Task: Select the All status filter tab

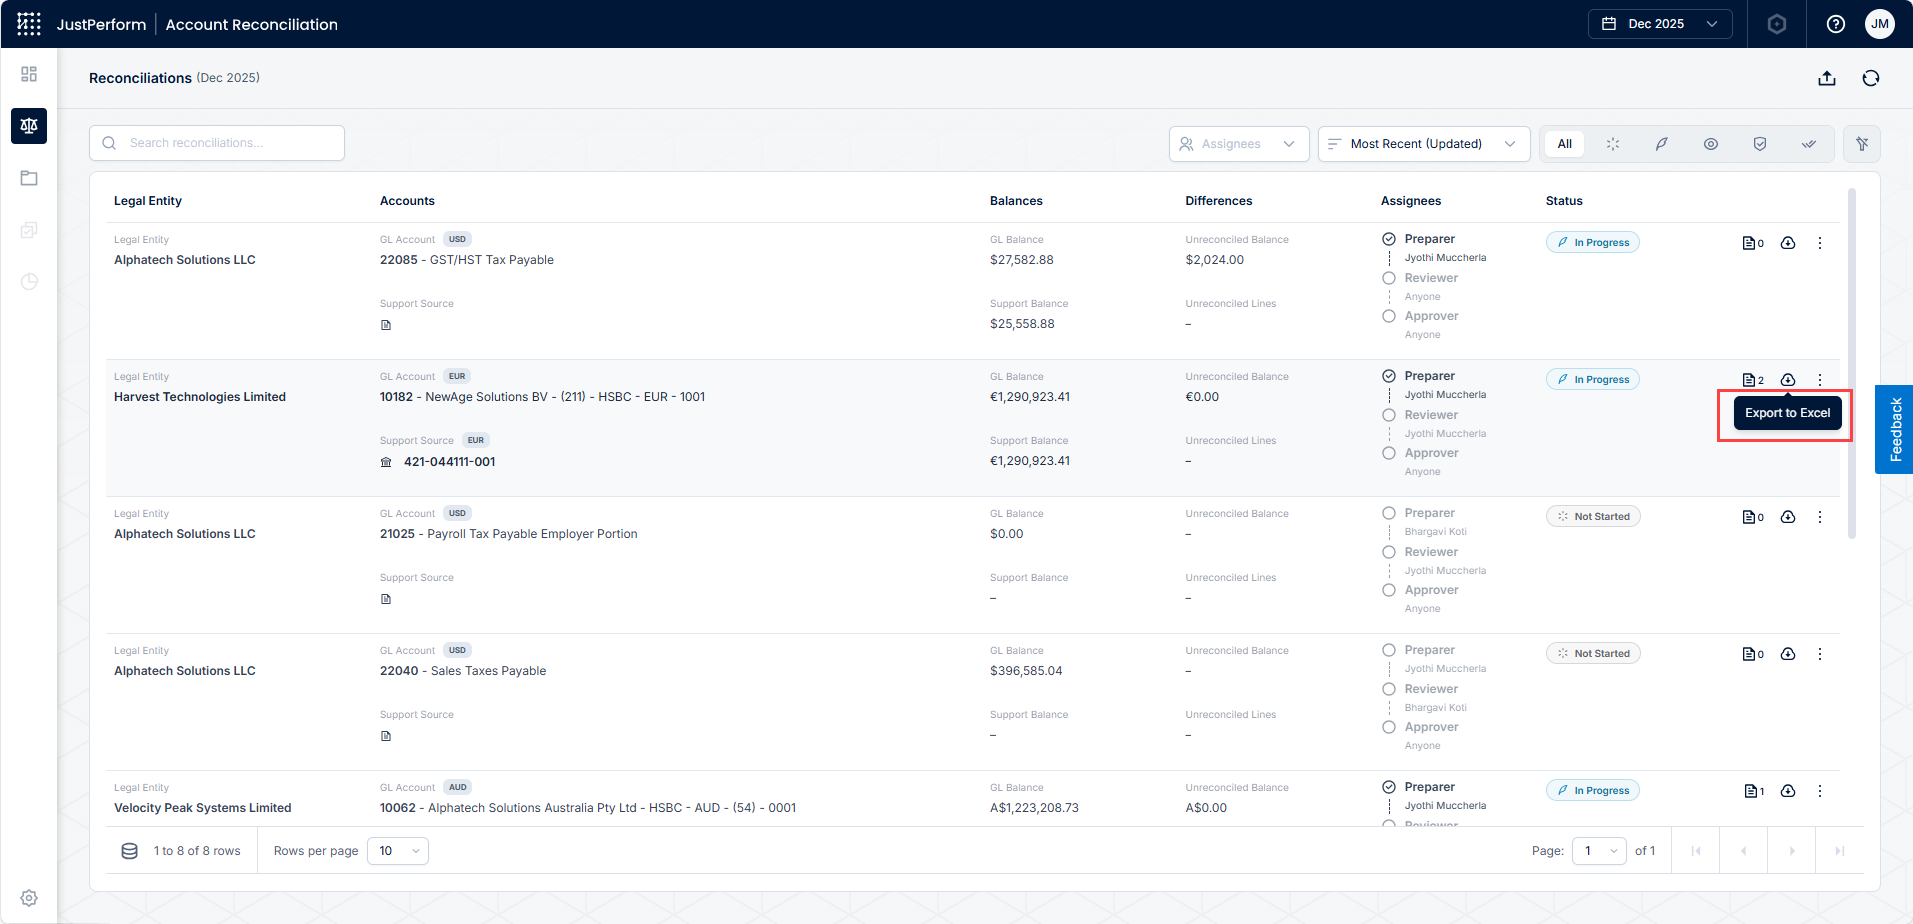Action: (x=1565, y=144)
